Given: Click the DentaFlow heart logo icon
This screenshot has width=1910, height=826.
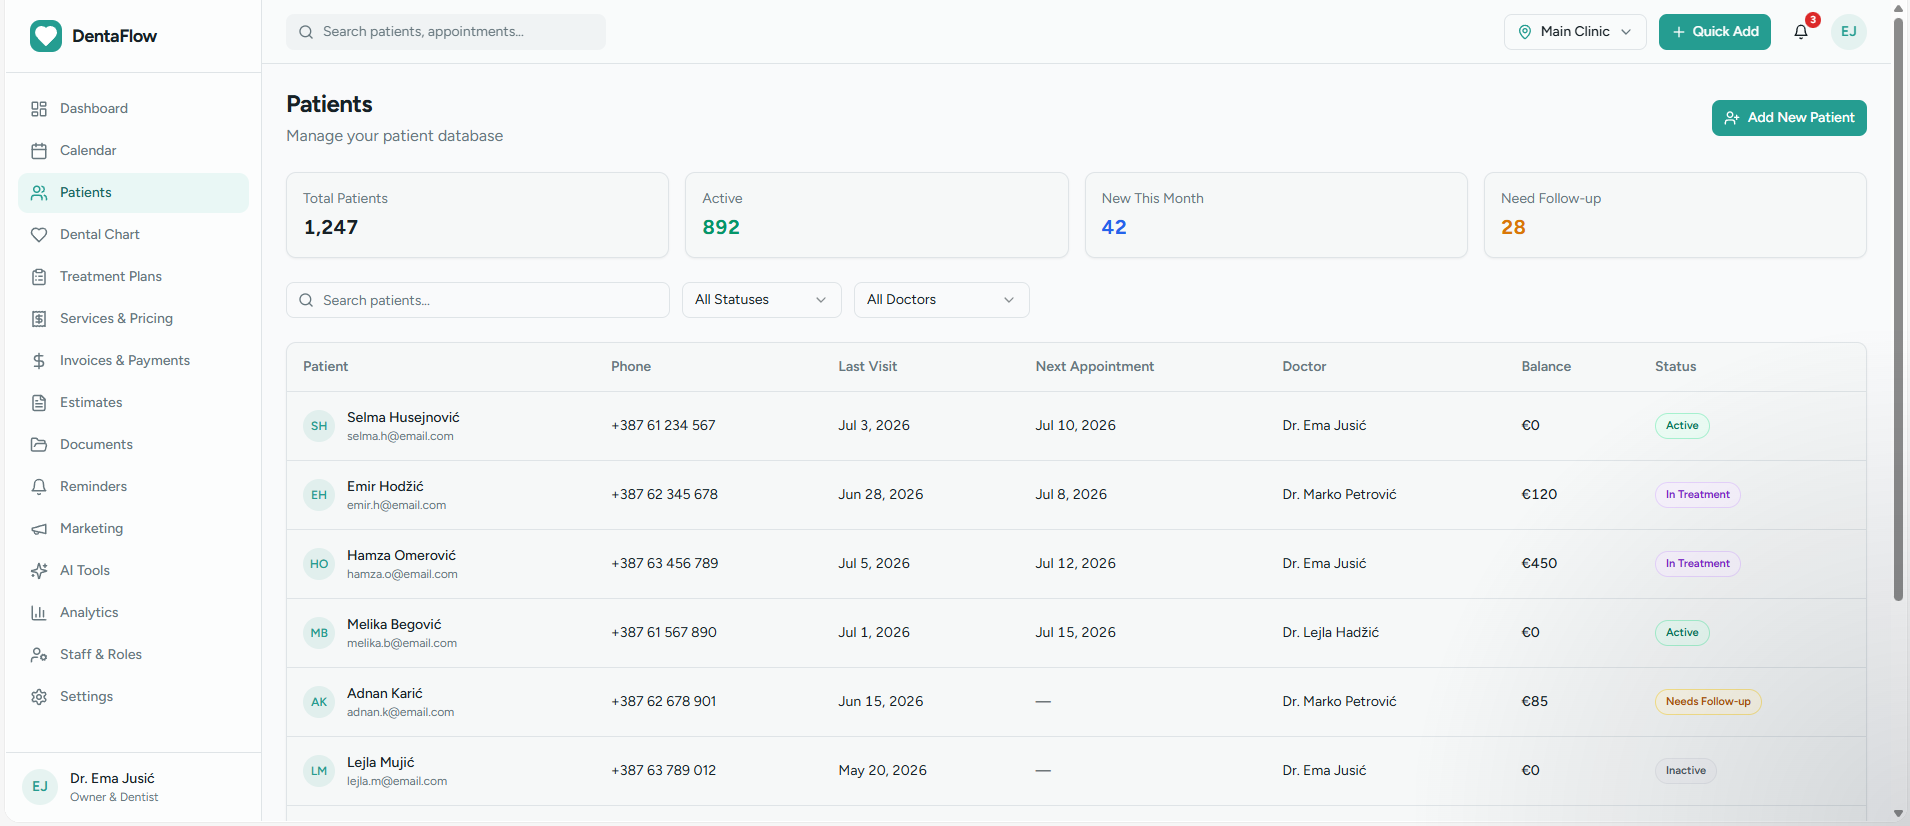Looking at the screenshot, I should coord(46,36).
